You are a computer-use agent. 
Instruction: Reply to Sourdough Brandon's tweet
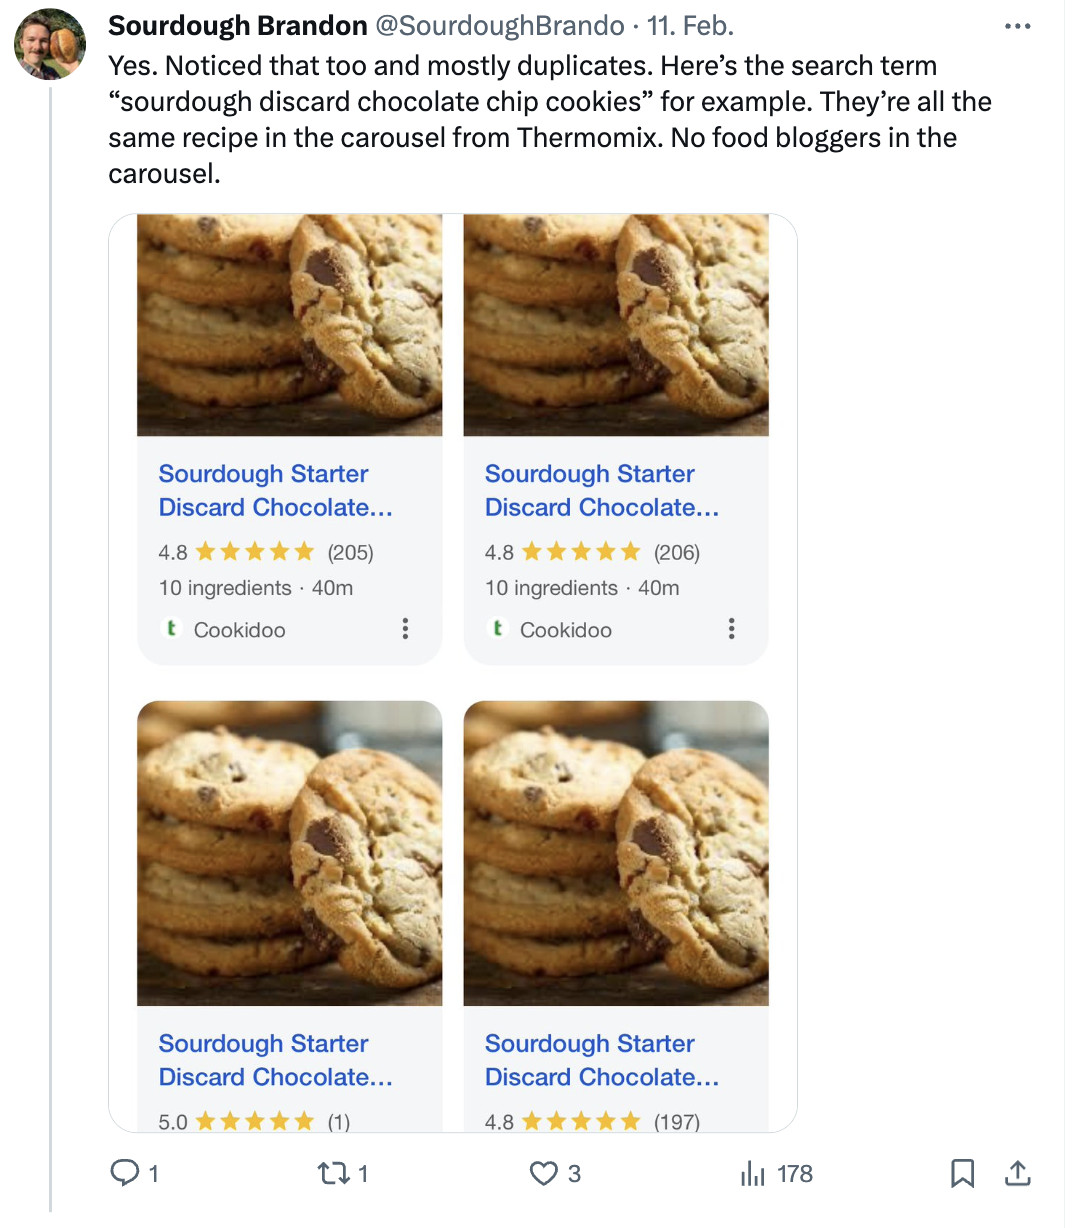pyautogui.click(x=128, y=1174)
